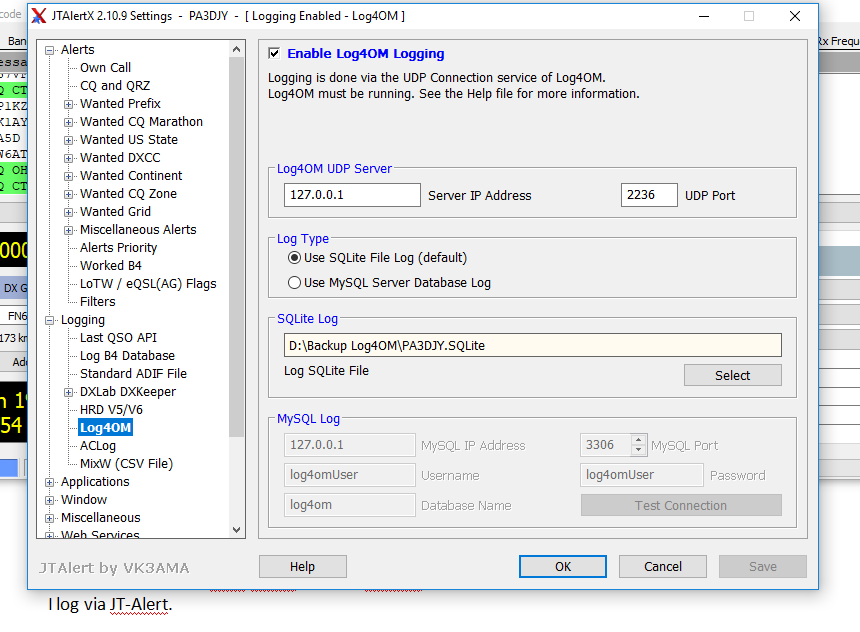
Task: Click the MySQL Port number field
Action: [606, 445]
